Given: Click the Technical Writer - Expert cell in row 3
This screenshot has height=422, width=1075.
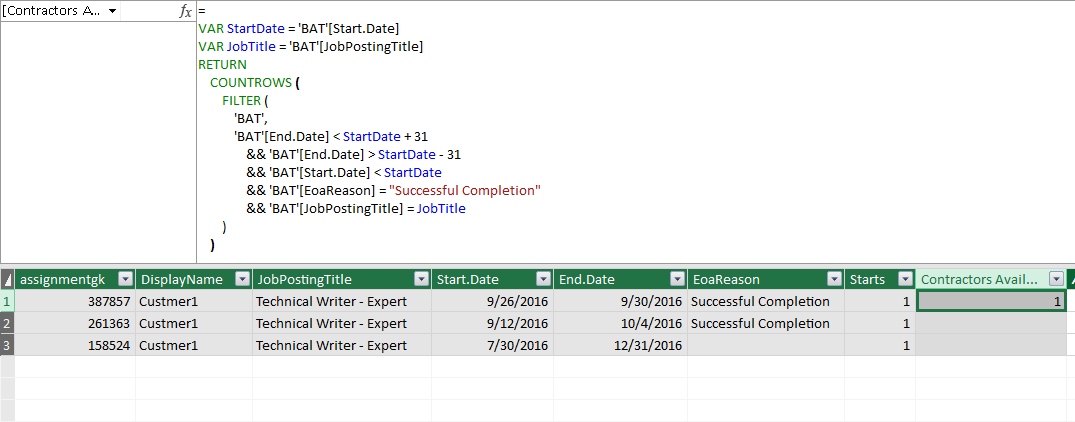Looking at the screenshot, I should tap(342, 345).
